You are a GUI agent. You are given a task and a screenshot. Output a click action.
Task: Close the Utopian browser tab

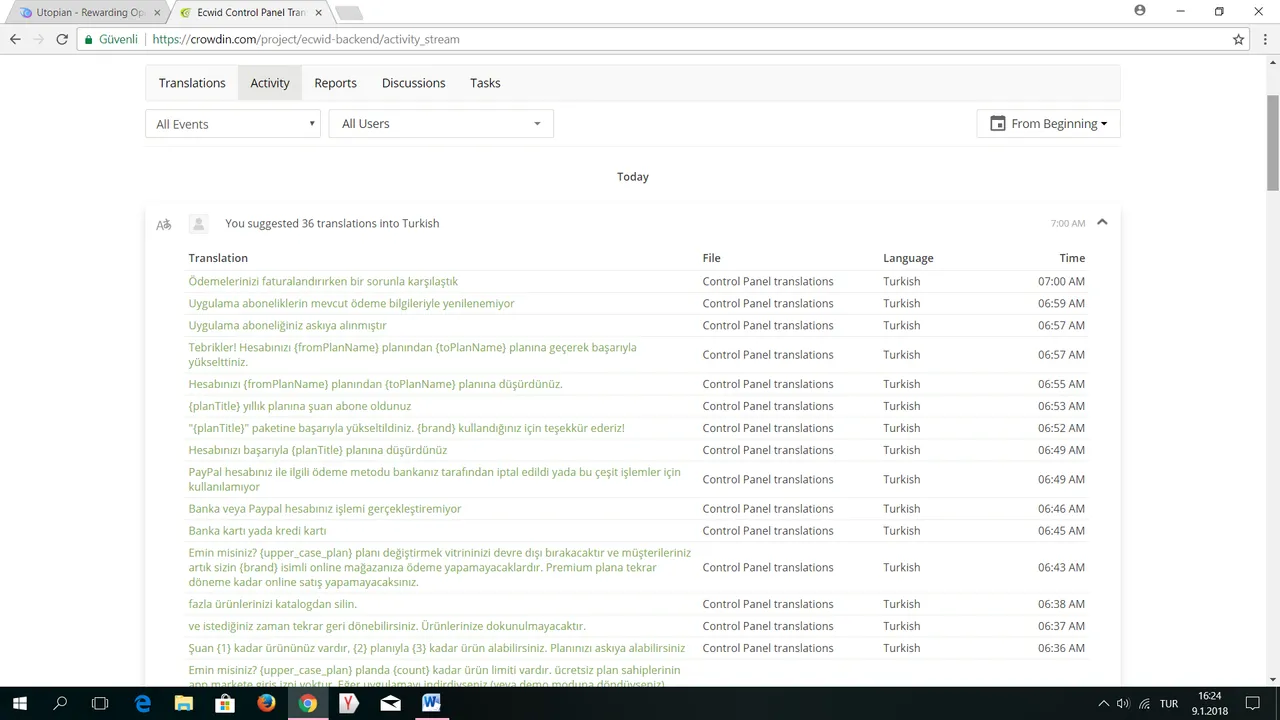pyautogui.click(x=157, y=13)
